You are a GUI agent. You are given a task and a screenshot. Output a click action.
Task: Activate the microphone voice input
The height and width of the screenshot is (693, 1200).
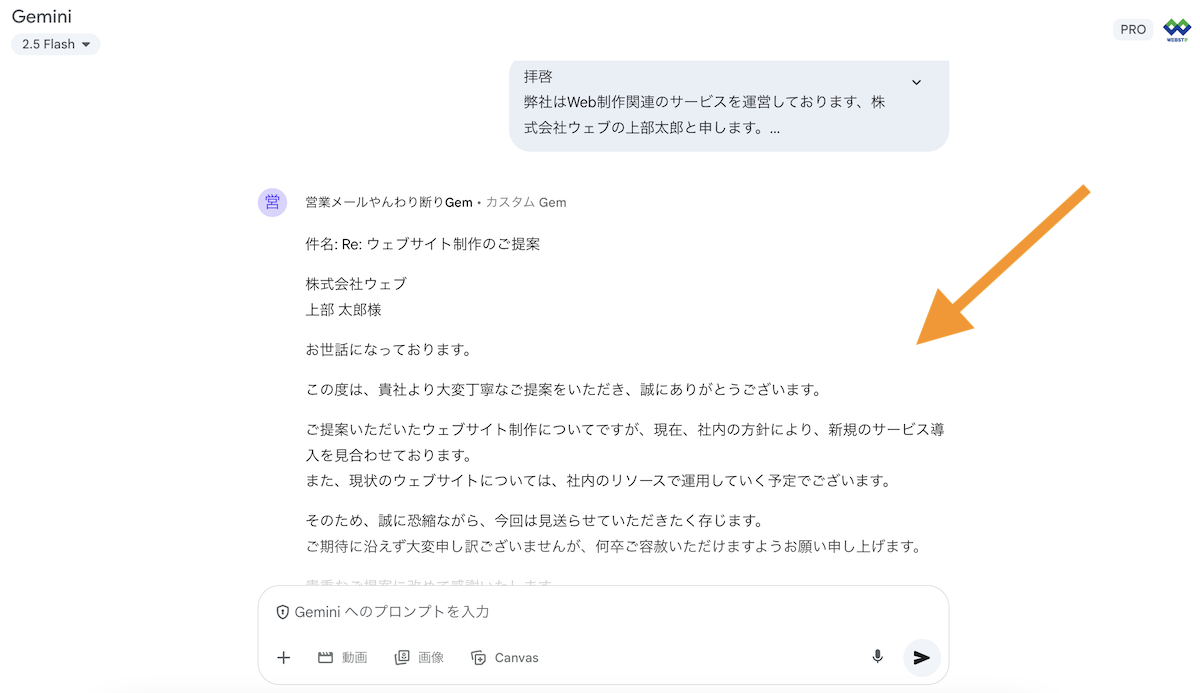coord(877,657)
